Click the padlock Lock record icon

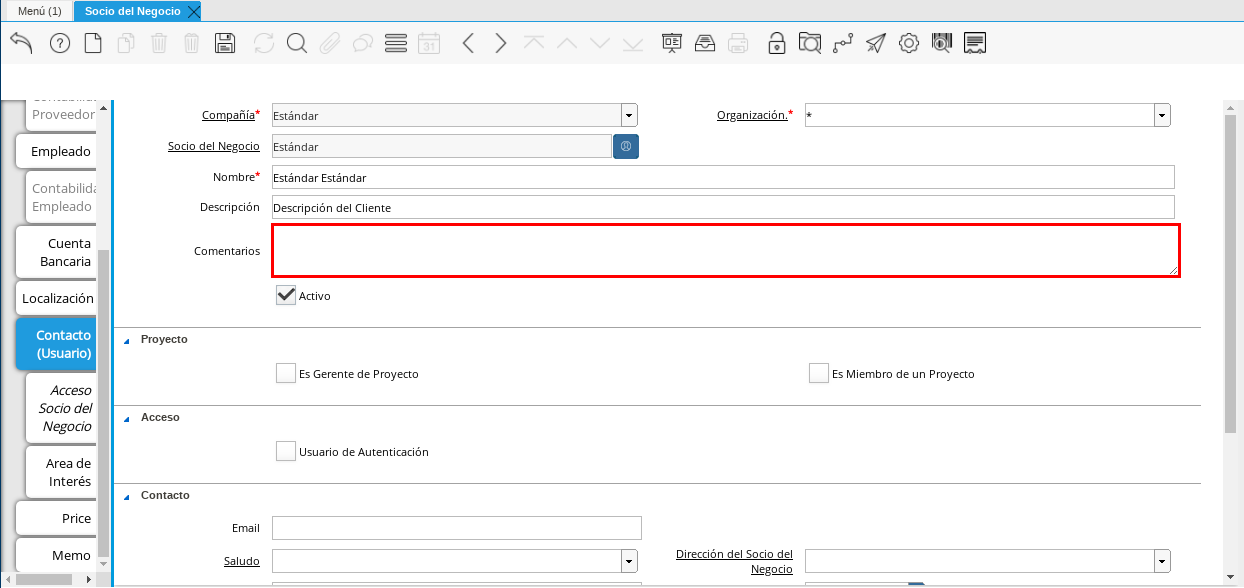[776, 43]
